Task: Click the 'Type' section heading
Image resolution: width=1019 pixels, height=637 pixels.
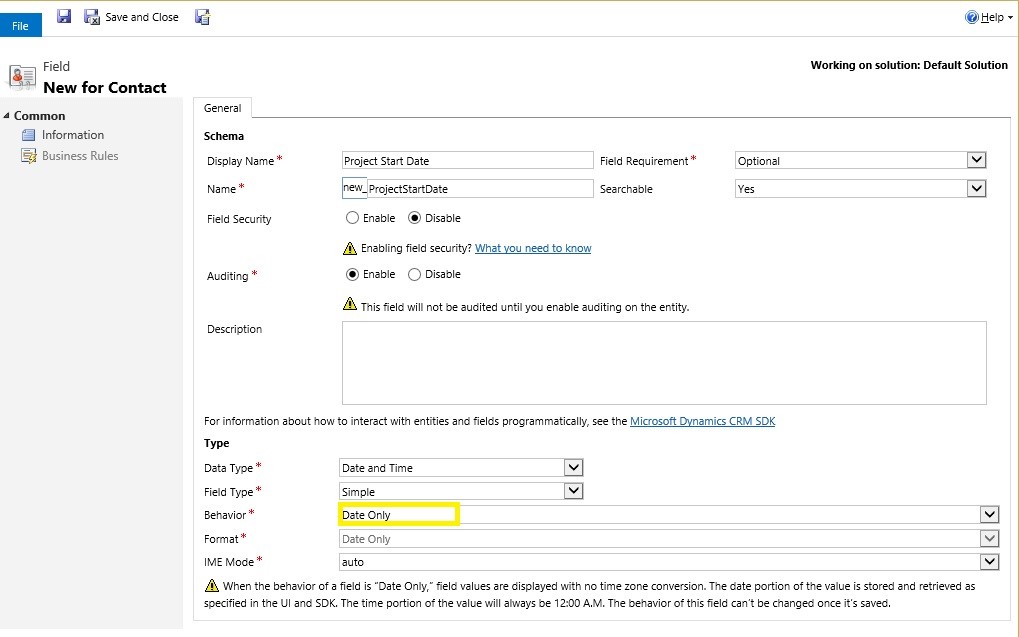Action: point(216,443)
